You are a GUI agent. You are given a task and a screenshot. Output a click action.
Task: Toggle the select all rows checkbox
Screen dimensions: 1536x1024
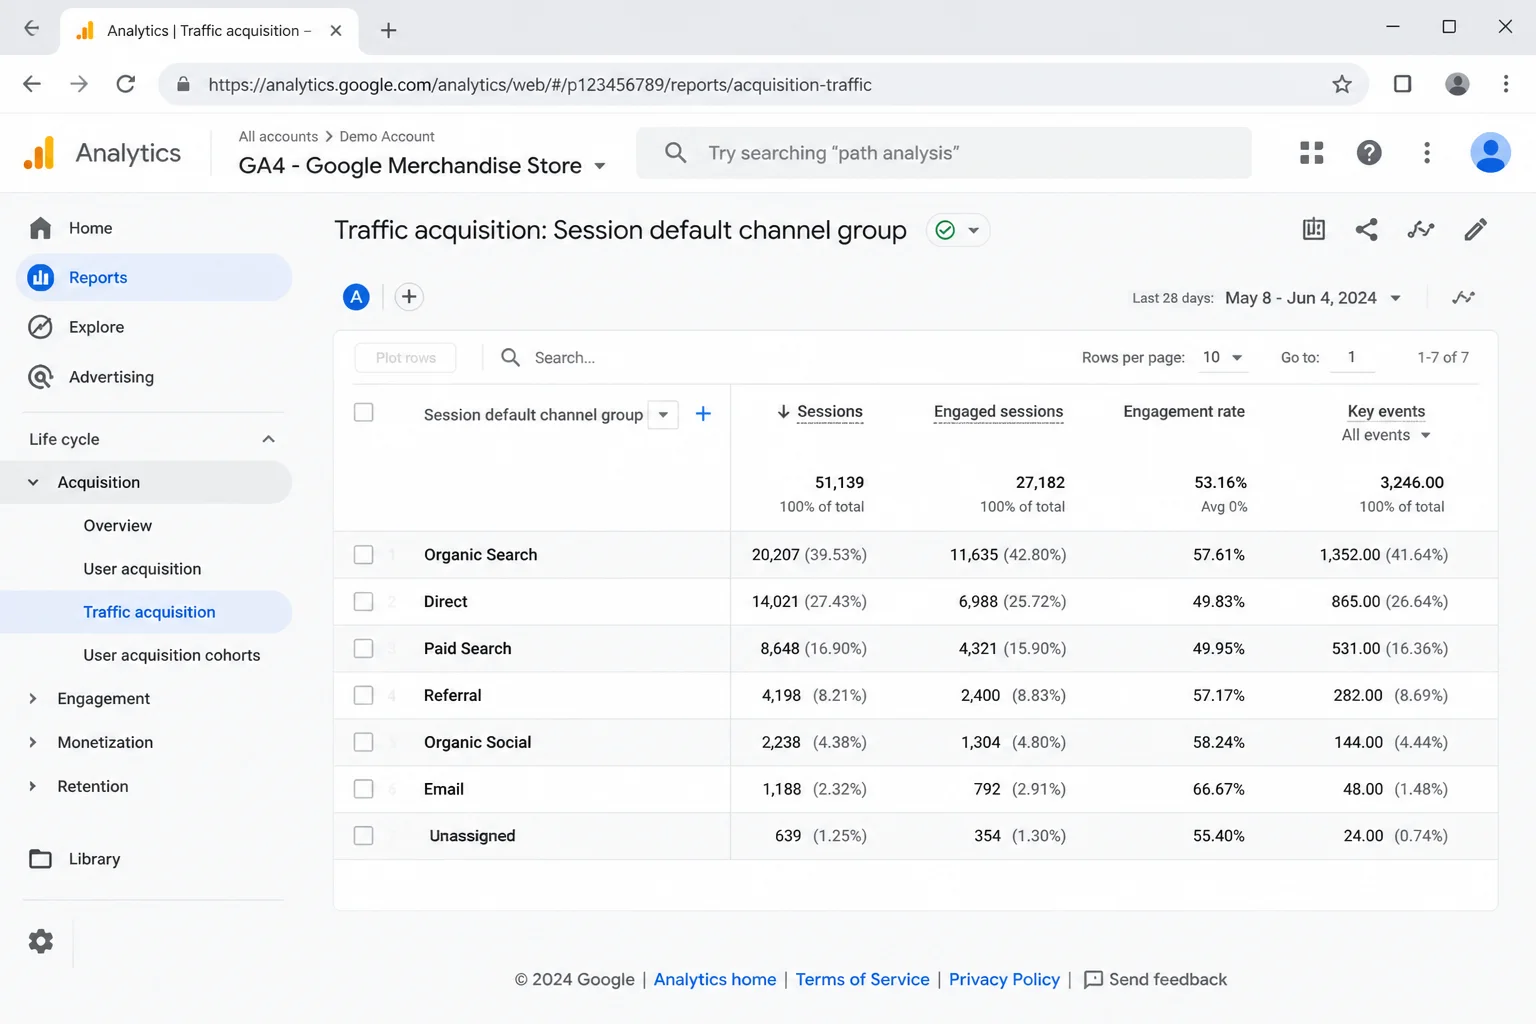coord(364,412)
